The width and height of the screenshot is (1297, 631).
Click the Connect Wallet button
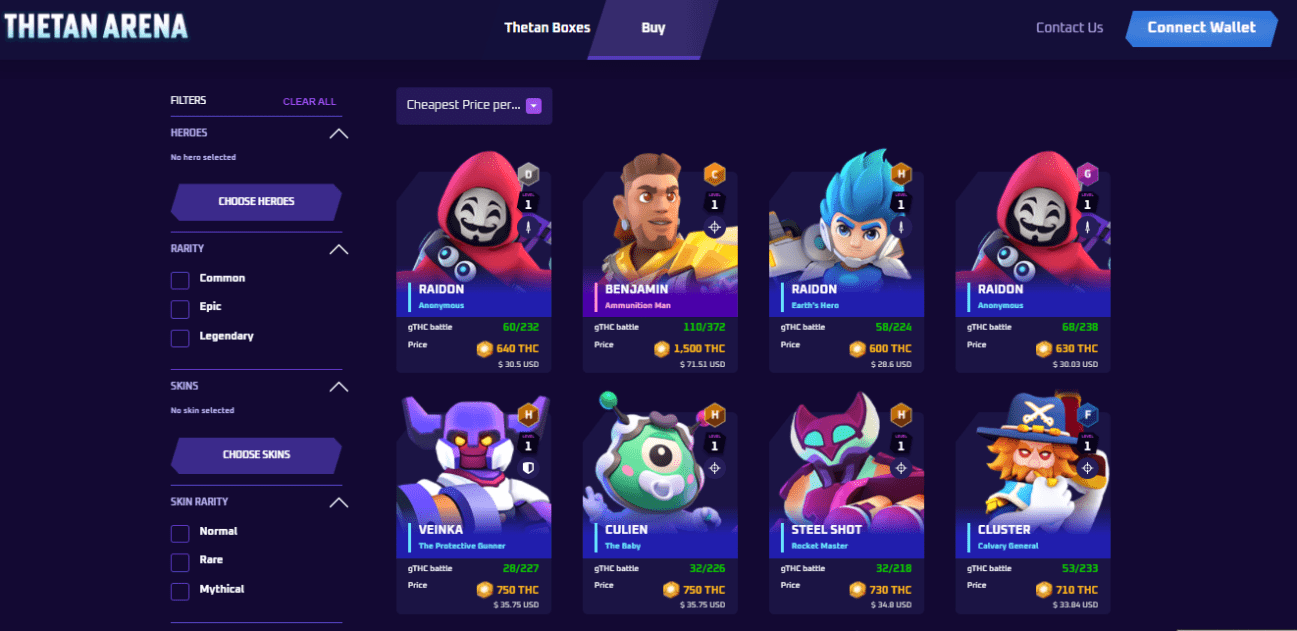tap(1201, 28)
